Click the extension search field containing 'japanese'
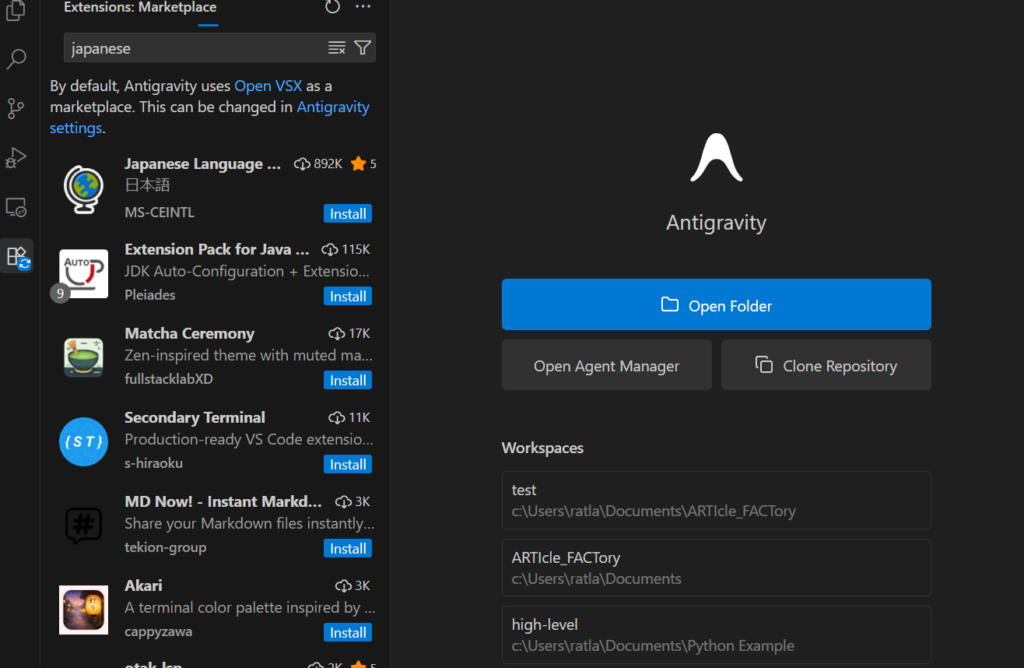Viewport: 1024px width, 668px height. (x=195, y=48)
